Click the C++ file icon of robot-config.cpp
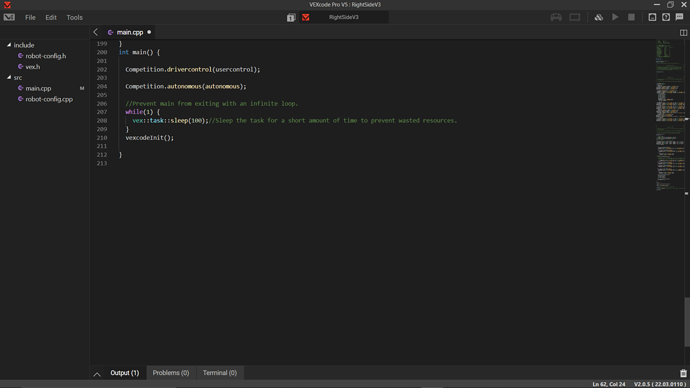This screenshot has height=388, width=690. click(x=20, y=99)
